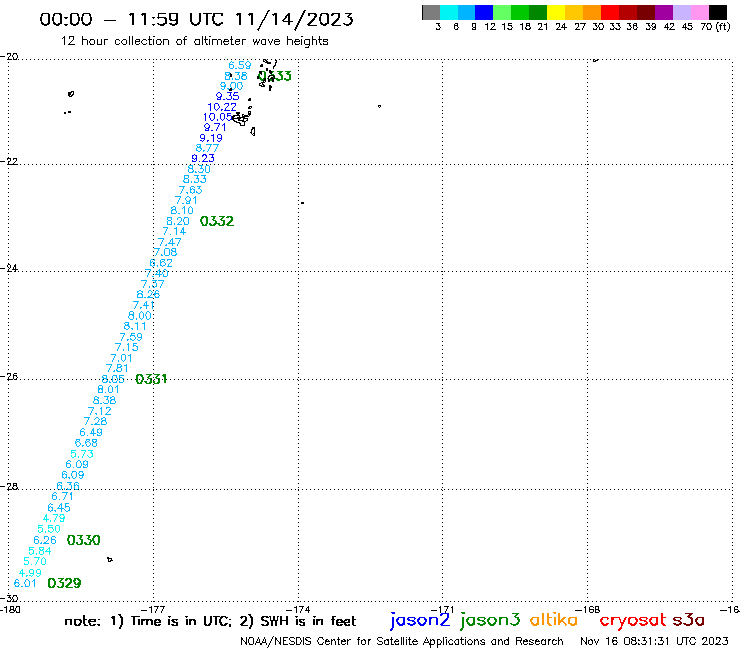740x650 pixels.
Task: Click the -168 longitude axis label
Action: click(589, 609)
